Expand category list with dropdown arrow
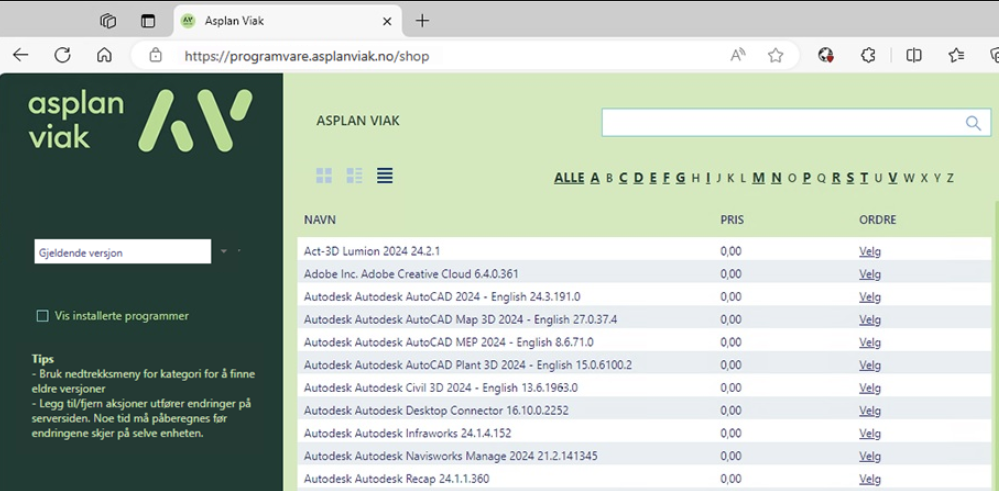The width and height of the screenshot is (999, 491). (x=224, y=252)
